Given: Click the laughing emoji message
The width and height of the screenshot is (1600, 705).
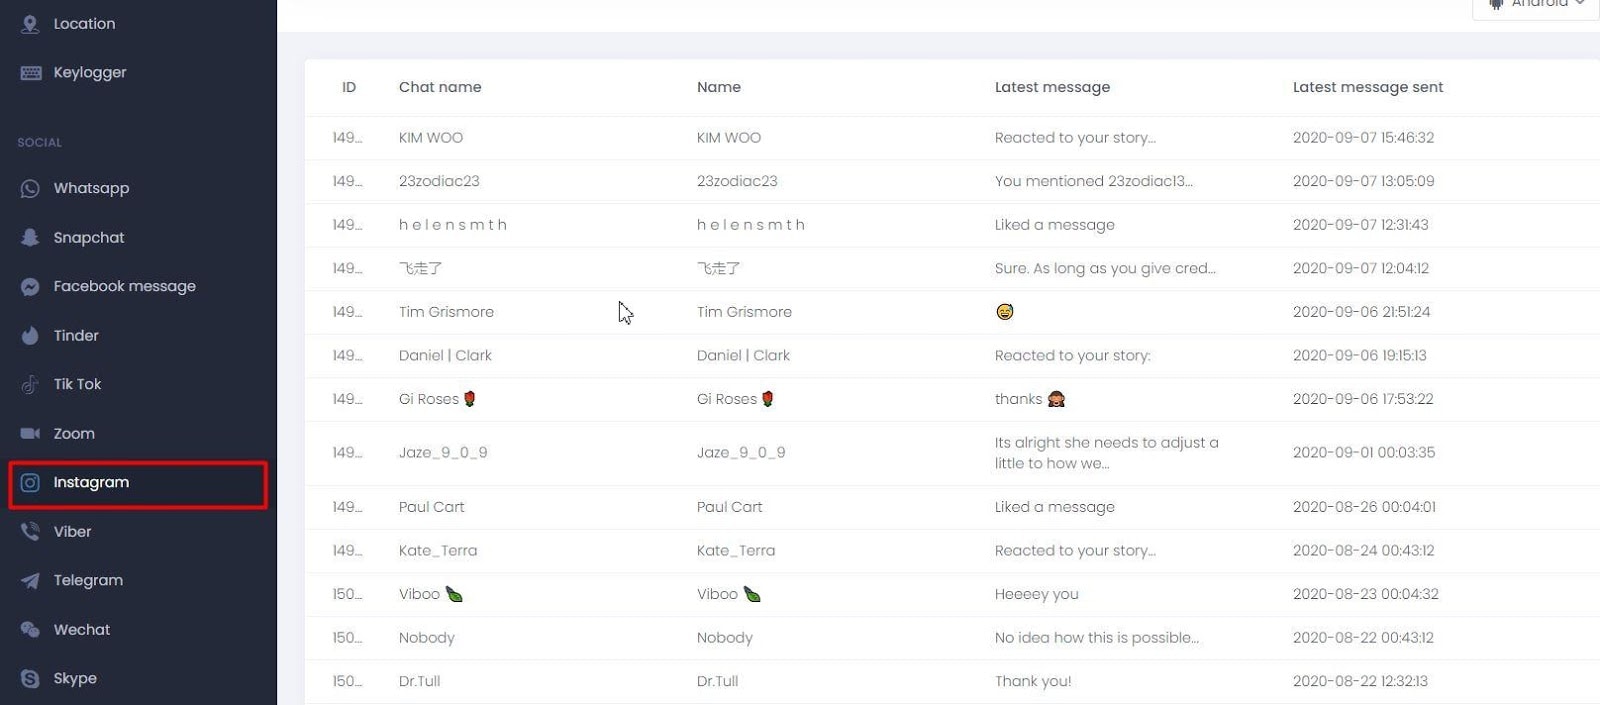Looking at the screenshot, I should tap(1005, 312).
